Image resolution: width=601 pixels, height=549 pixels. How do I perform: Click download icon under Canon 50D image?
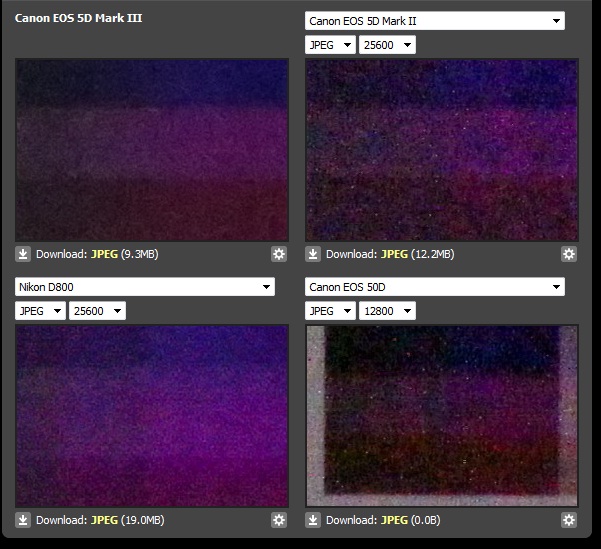pyautogui.click(x=313, y=520)
